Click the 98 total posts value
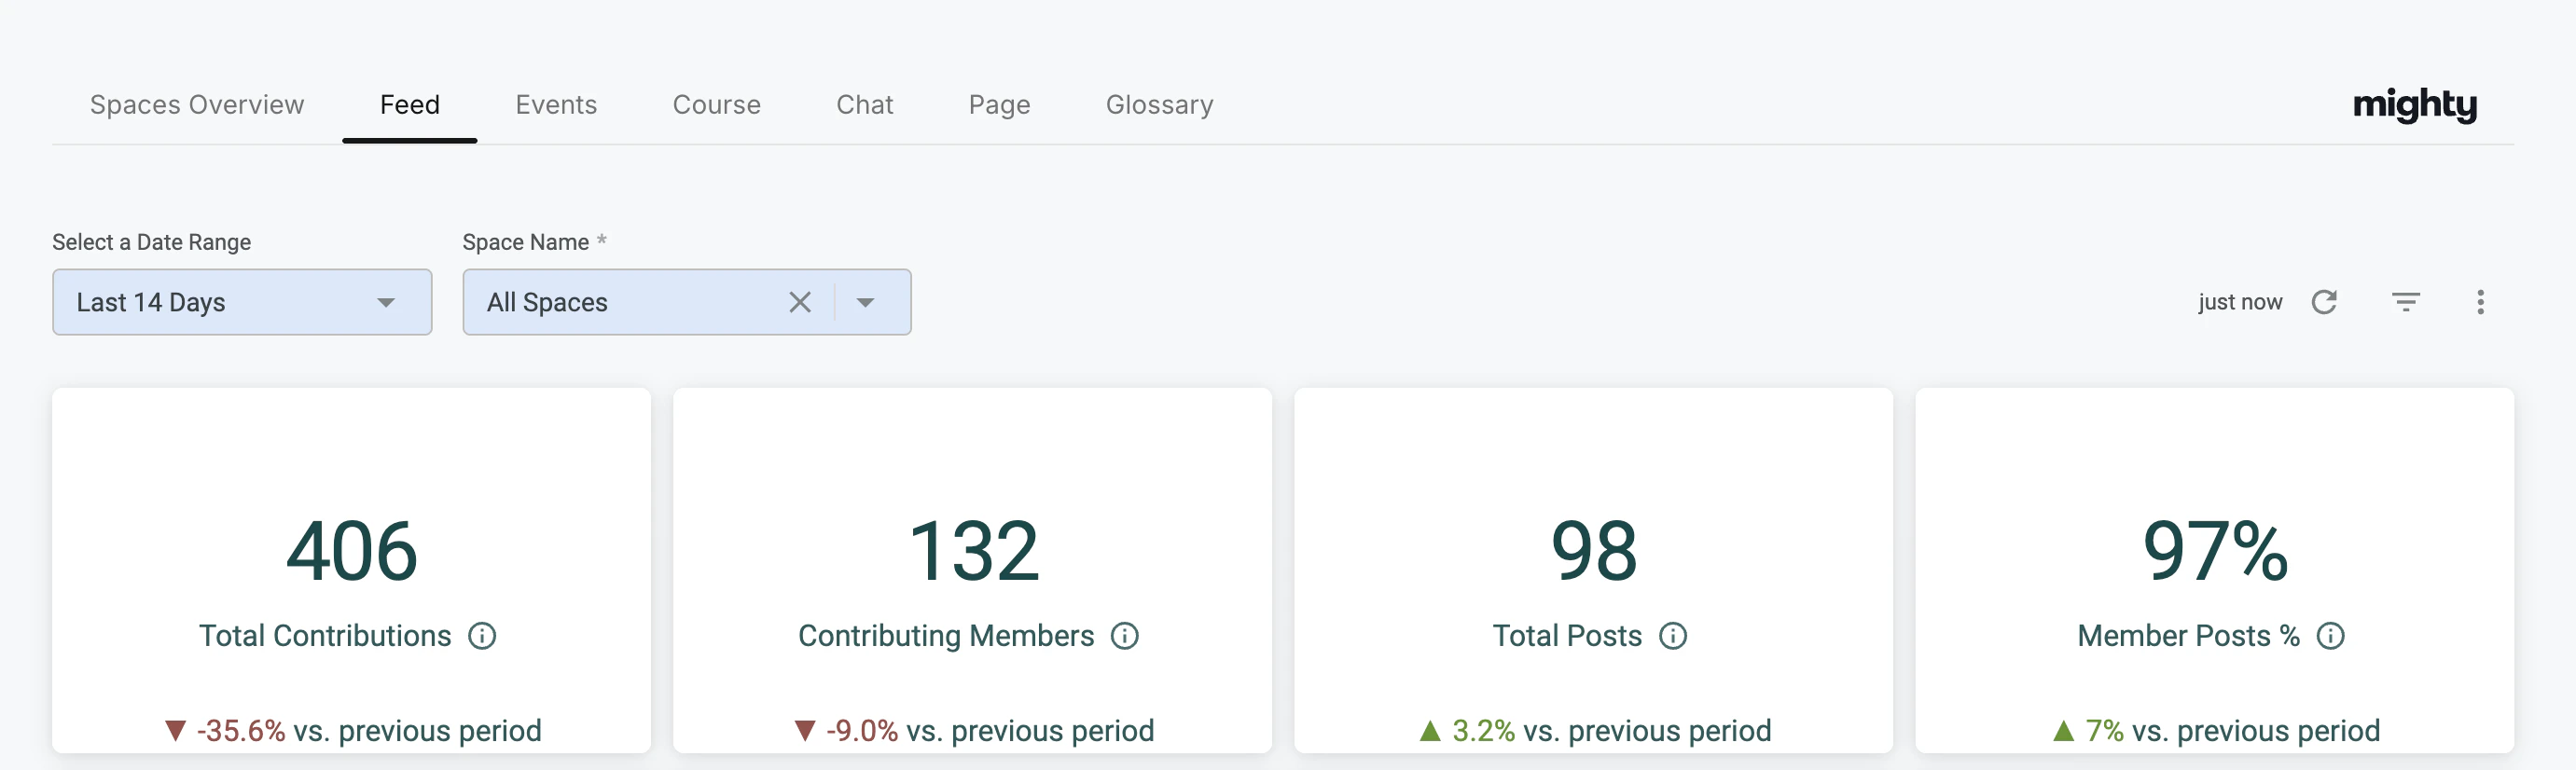Viewport: 2576px width, 770px height. (x=1594, y=551)
